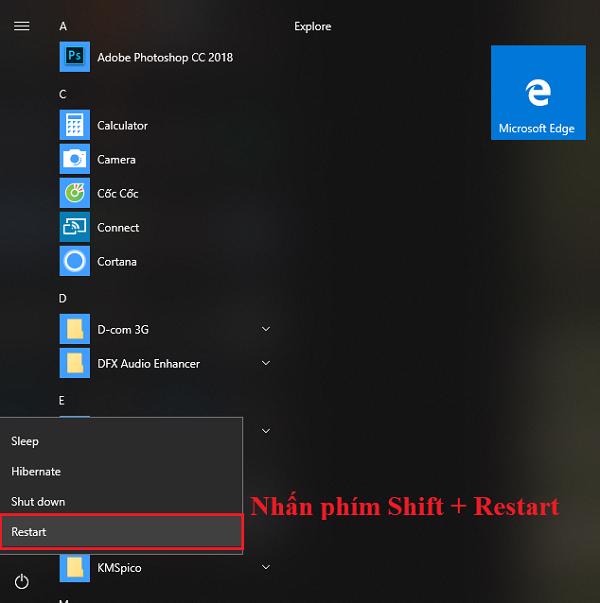The width and height of the screenshot is (600, 603).
Task: Click the DFX Audio Enhancer folder name
Action: pos(148,364)
